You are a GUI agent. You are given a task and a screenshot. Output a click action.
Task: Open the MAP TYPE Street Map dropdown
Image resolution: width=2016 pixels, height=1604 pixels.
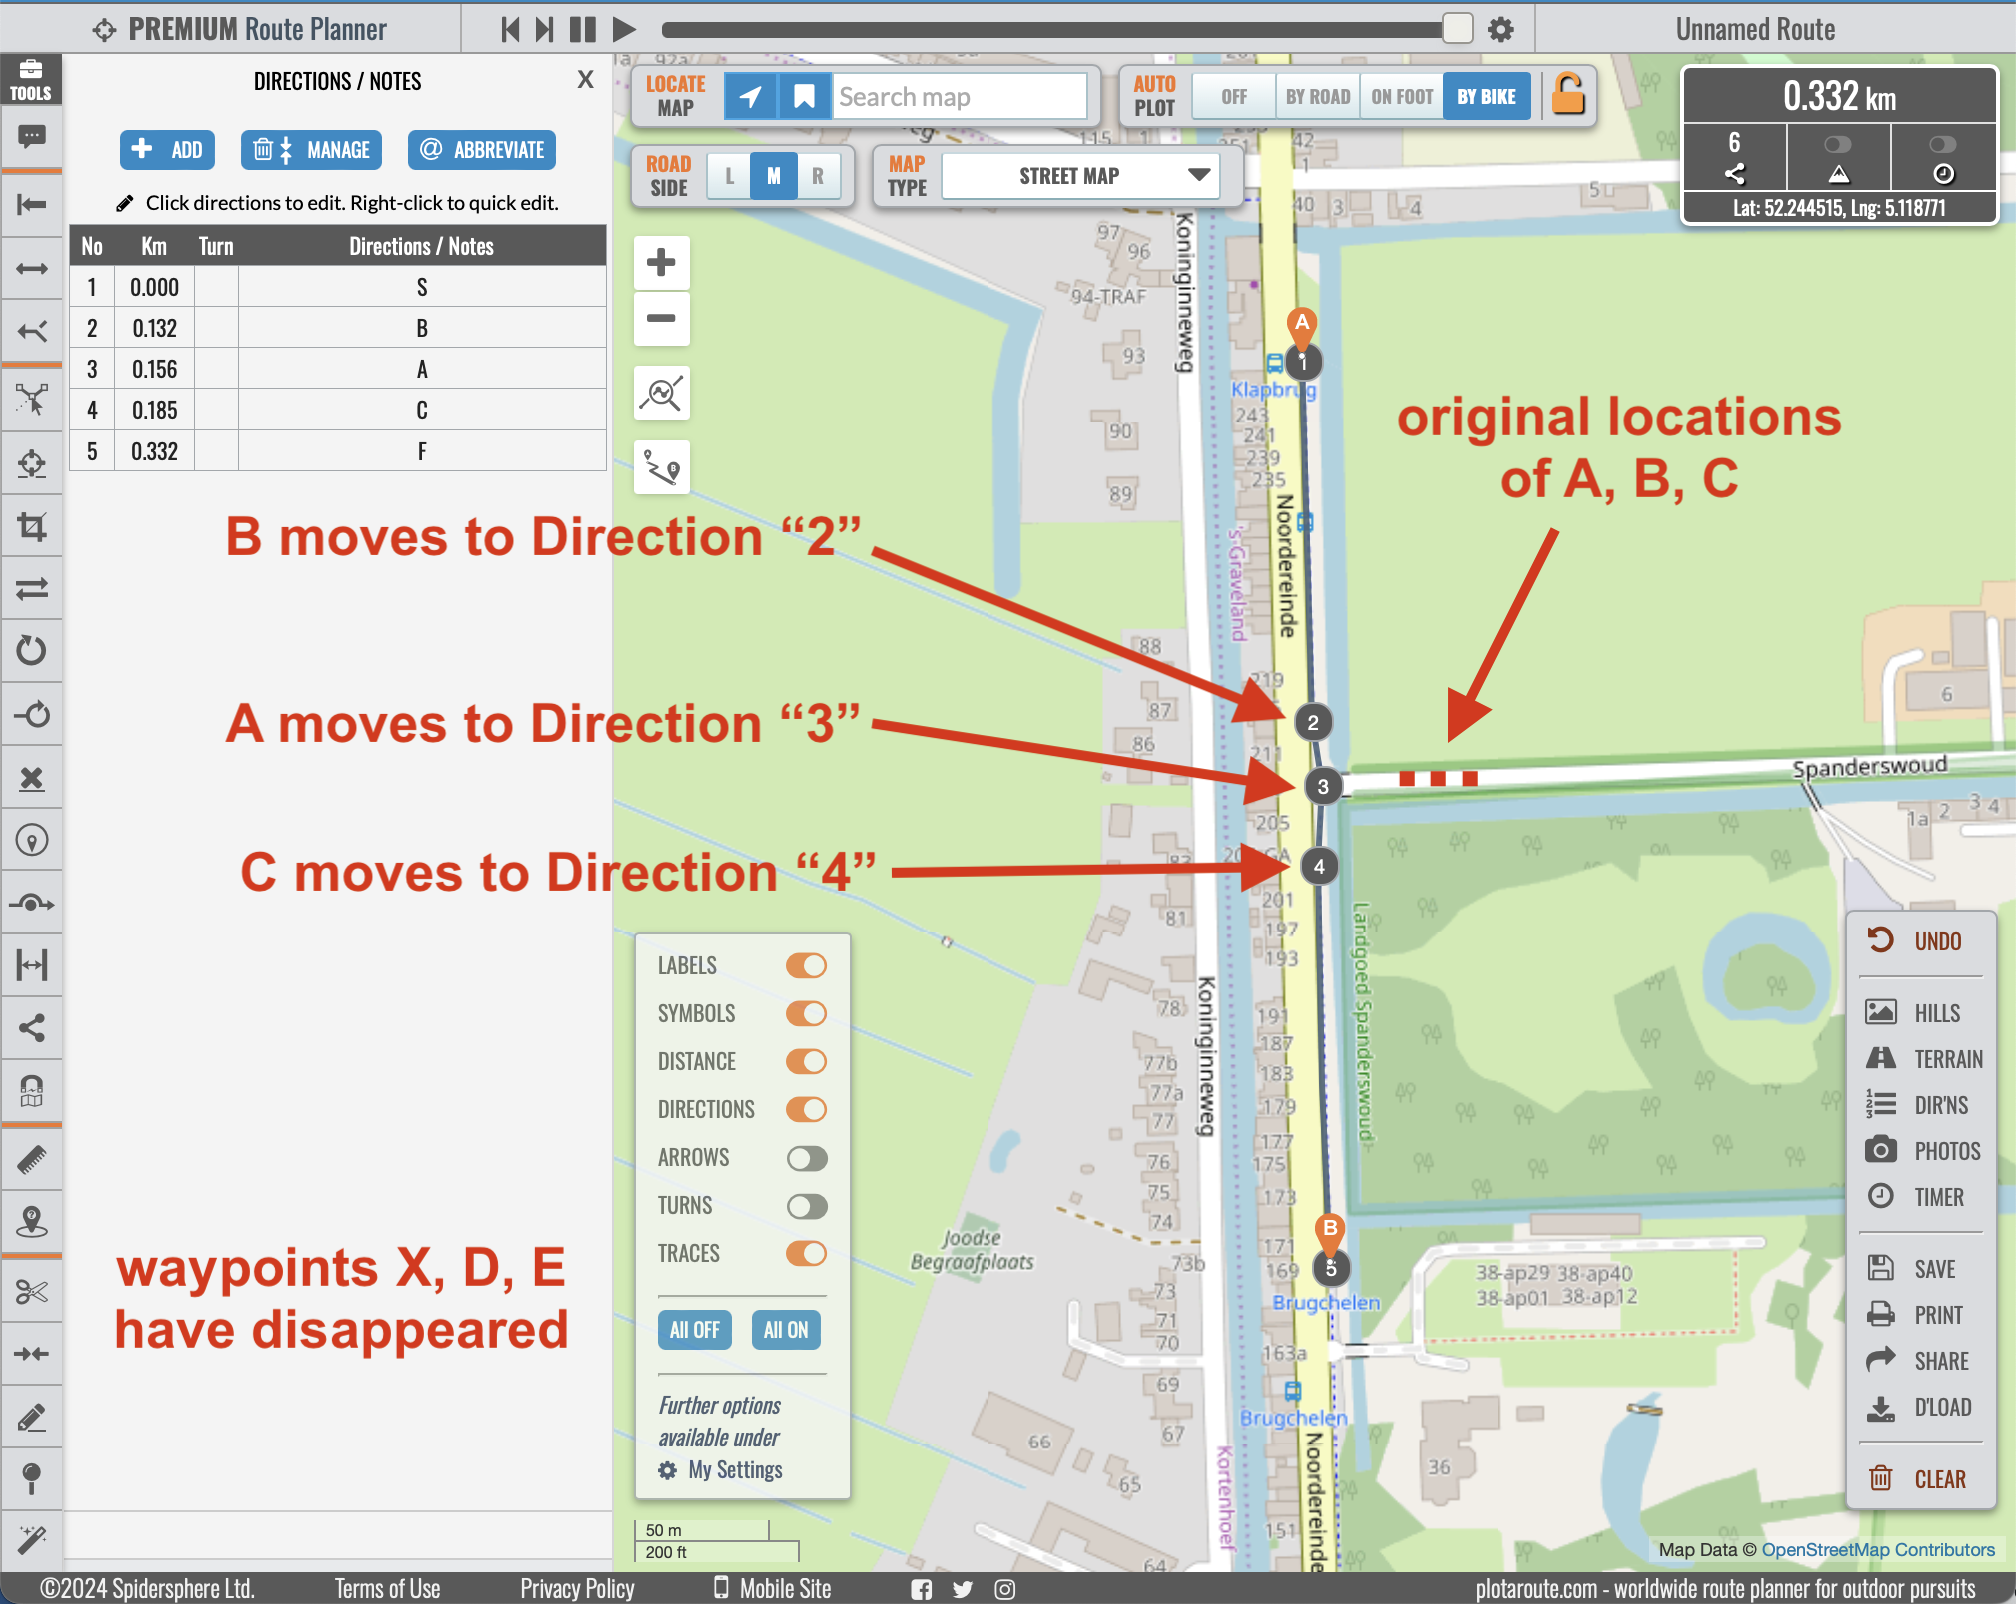1081,176
